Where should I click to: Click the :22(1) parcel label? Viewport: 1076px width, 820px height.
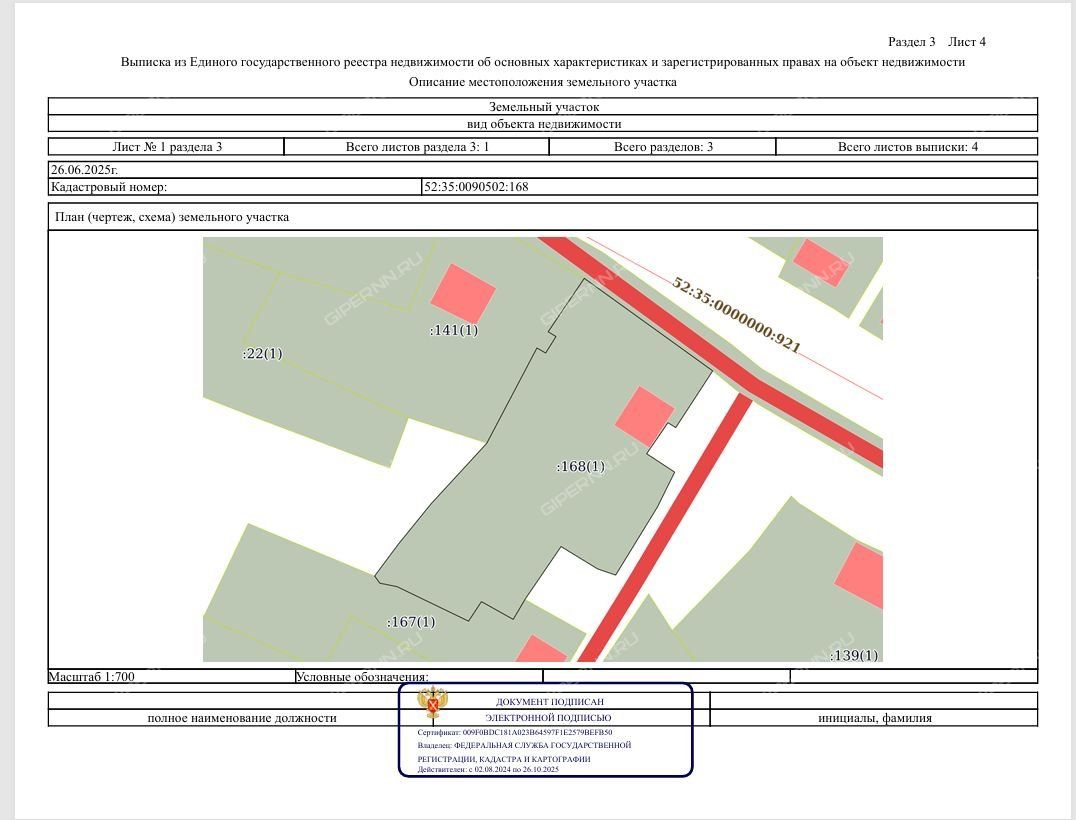coord(263,353)
